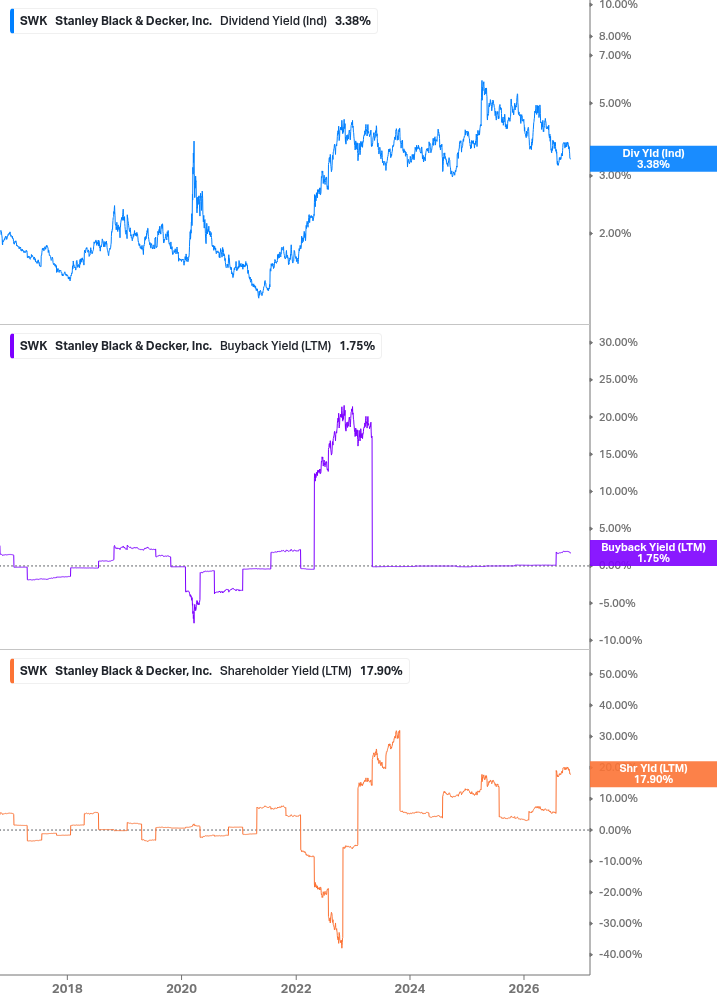Image resolution: width=717 pixels, height=1005 pixels.
Task: Click the 25.00% tick on buyback yield axis
Action: [x=618, y=379]
